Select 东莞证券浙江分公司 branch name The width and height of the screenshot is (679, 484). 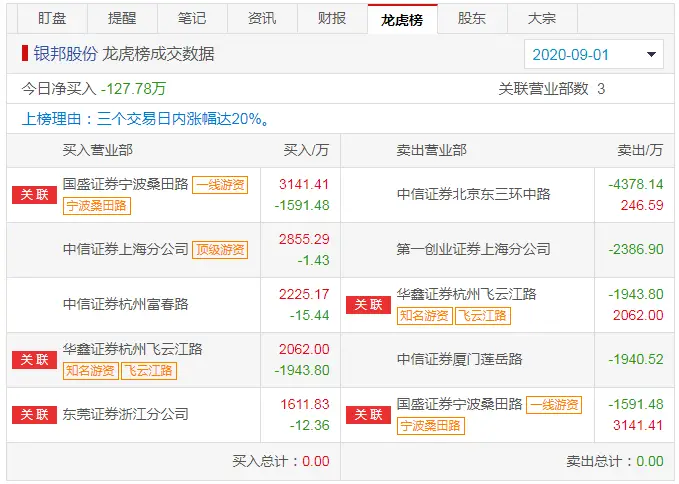click(x=126, y=414)
